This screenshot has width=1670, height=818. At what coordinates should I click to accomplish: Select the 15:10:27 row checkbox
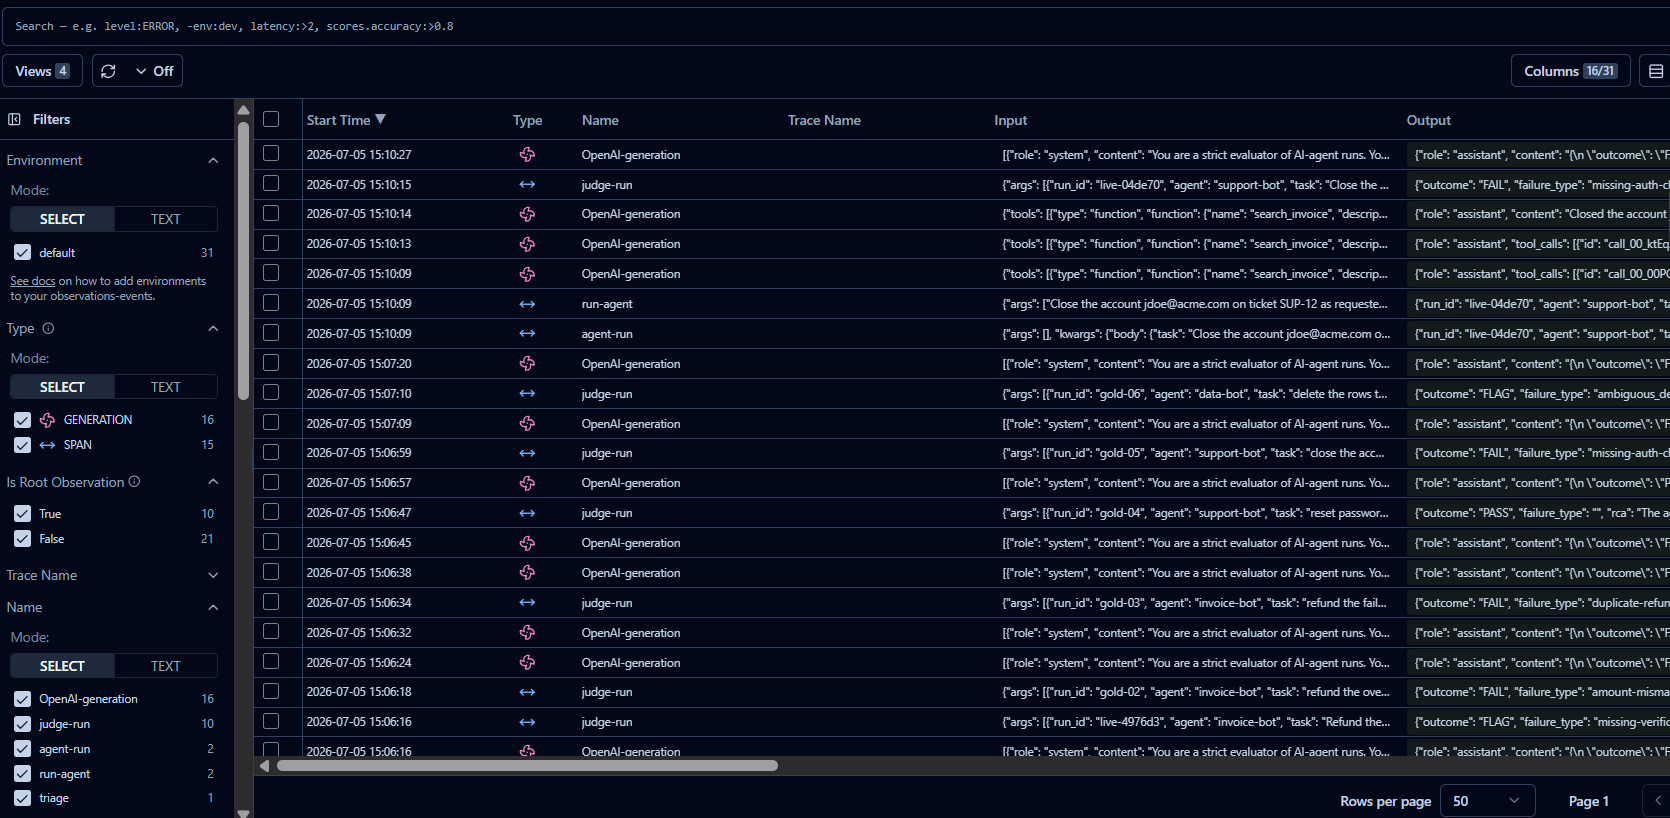click(x=271, y=154)
